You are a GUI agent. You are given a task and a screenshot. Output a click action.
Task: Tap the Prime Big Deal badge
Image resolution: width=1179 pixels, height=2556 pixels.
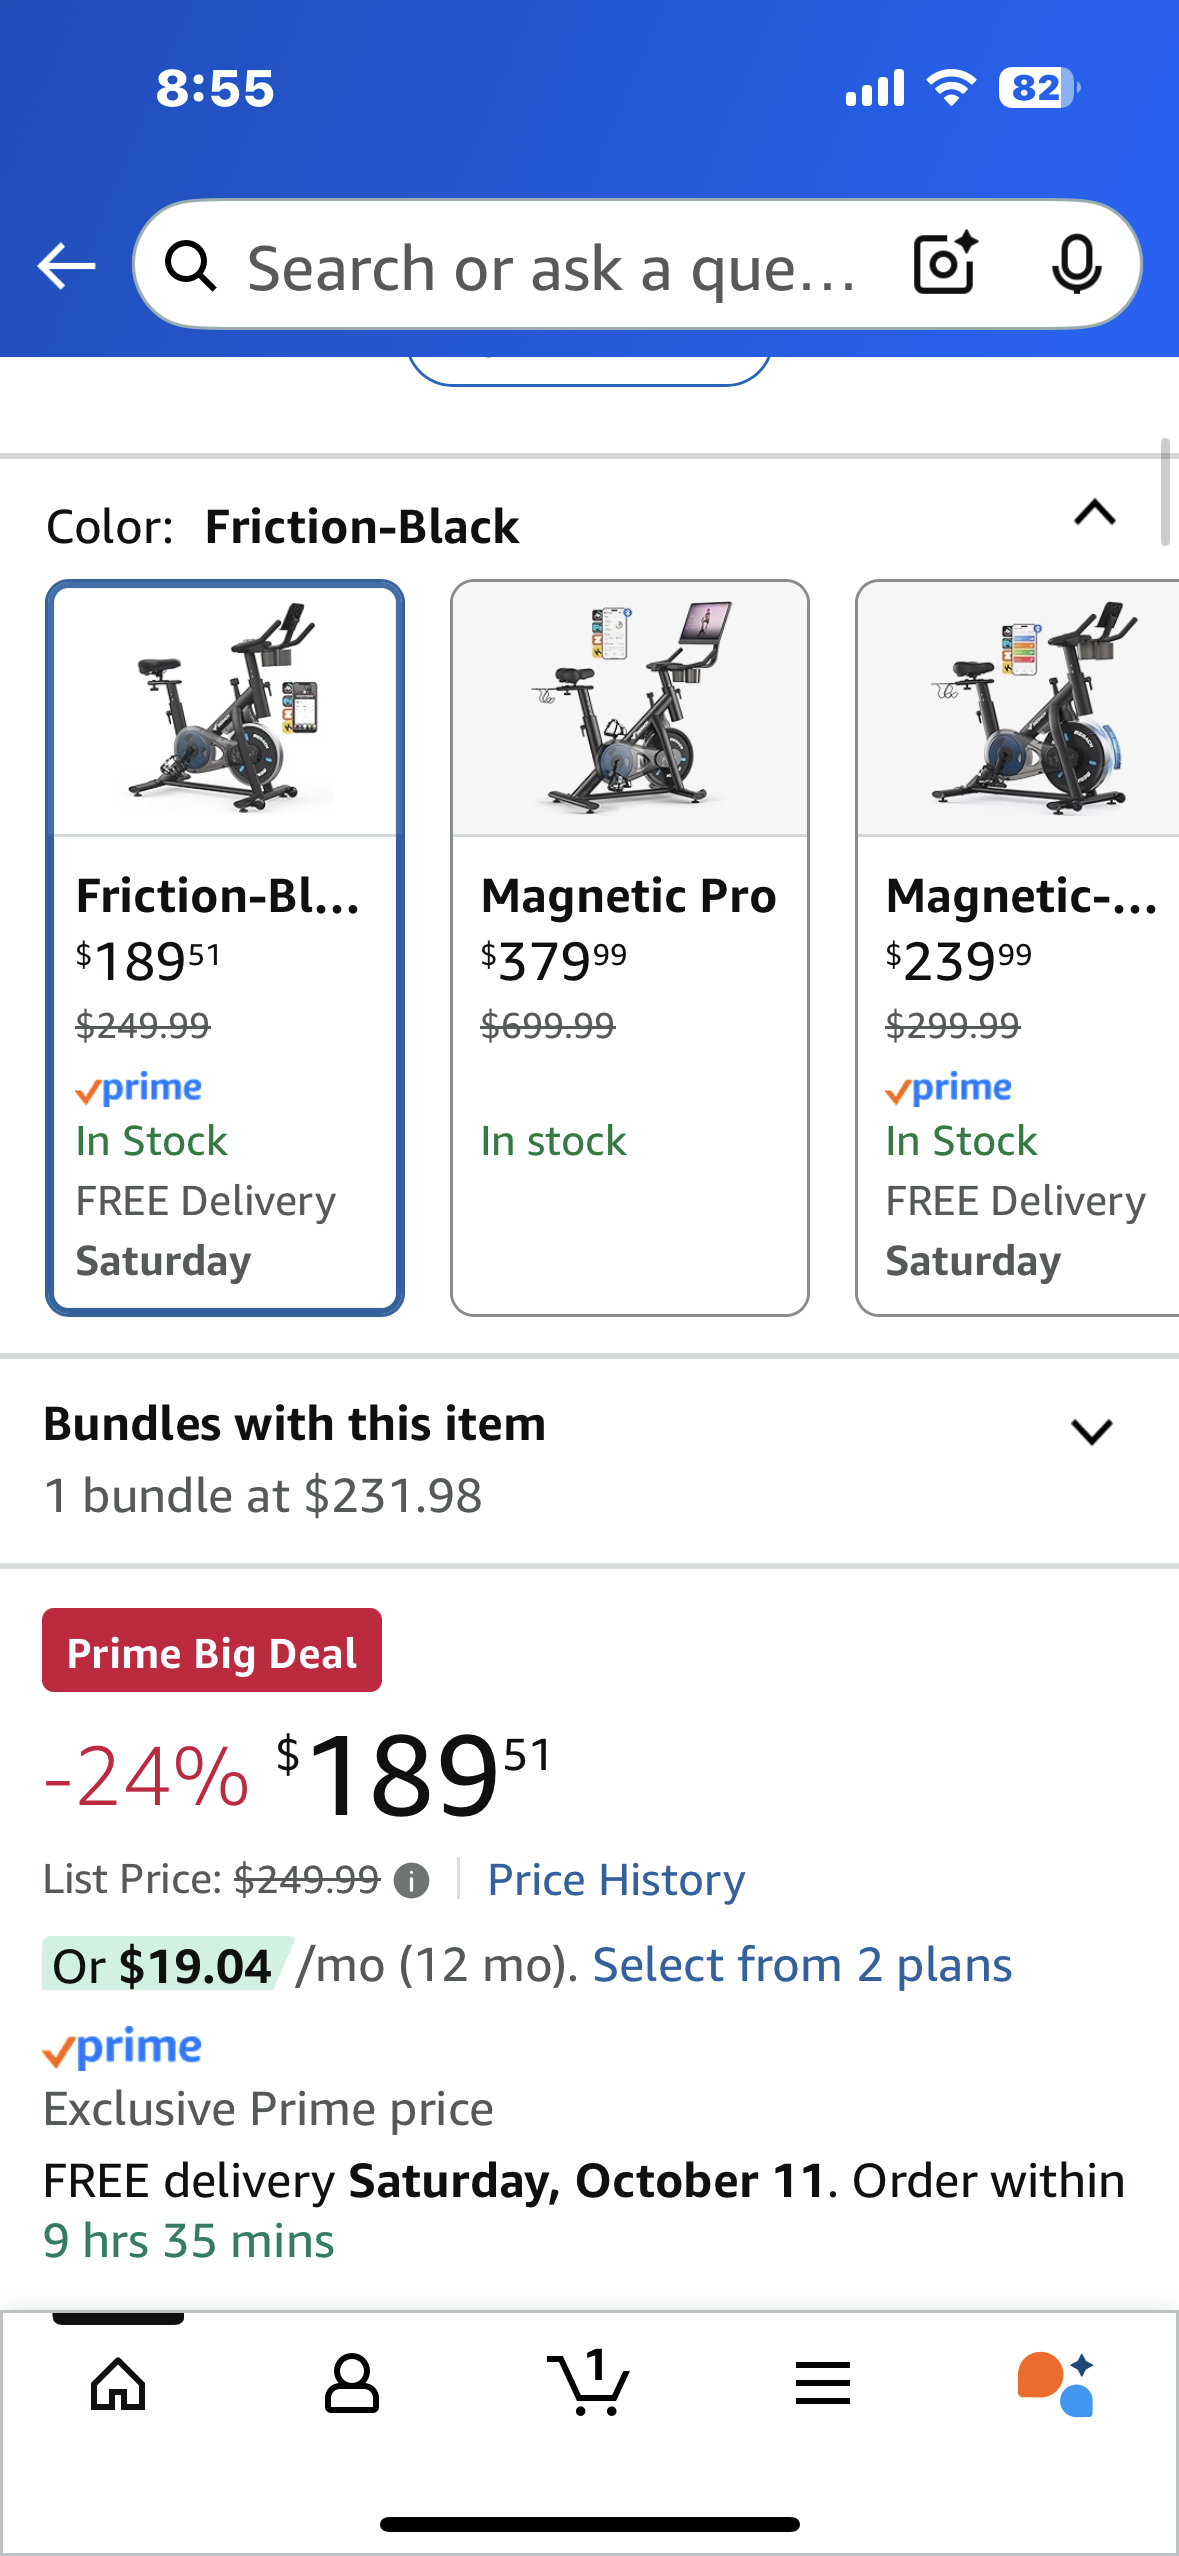tap(212, 1651)
